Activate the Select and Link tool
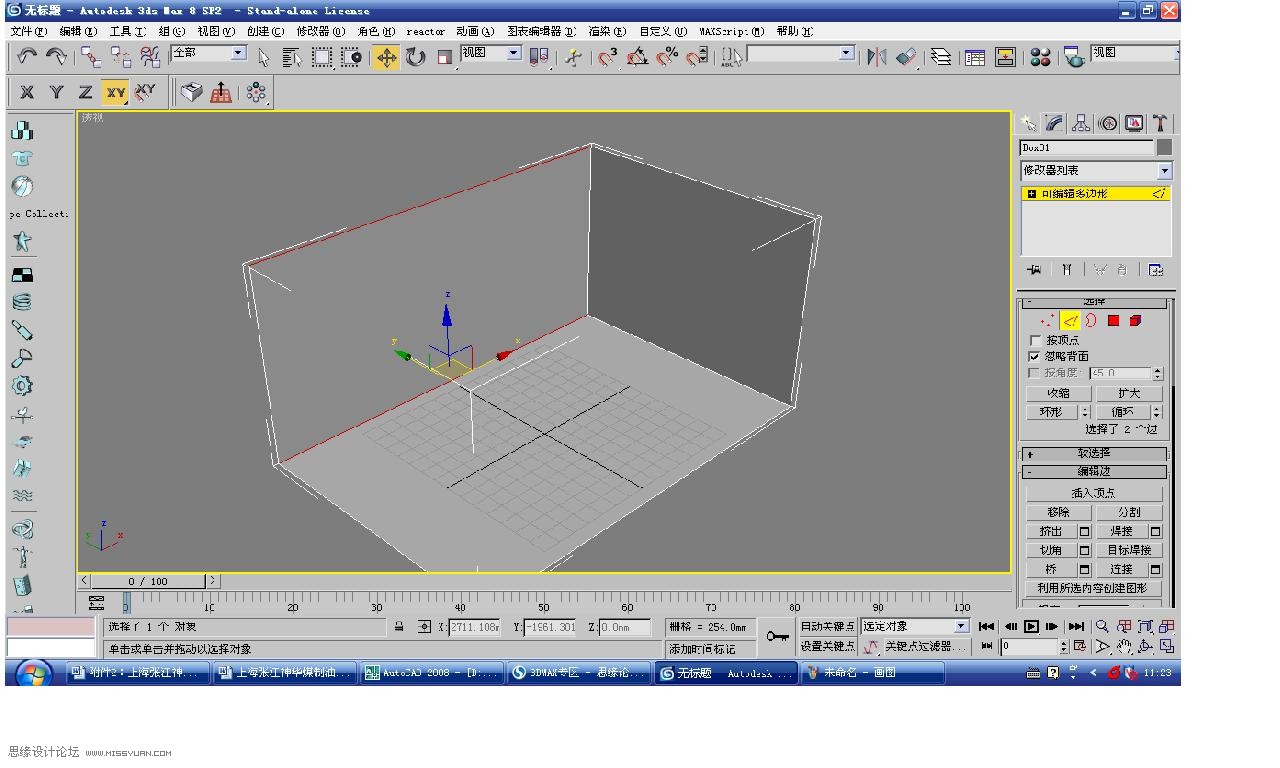 coord(91,57)
